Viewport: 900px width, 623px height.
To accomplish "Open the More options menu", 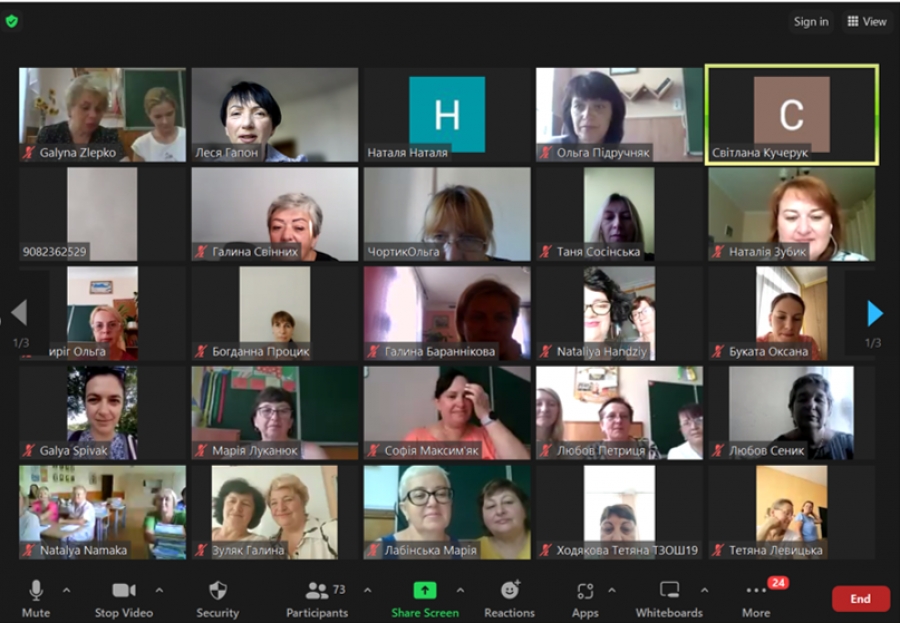I will click(756, 598).
